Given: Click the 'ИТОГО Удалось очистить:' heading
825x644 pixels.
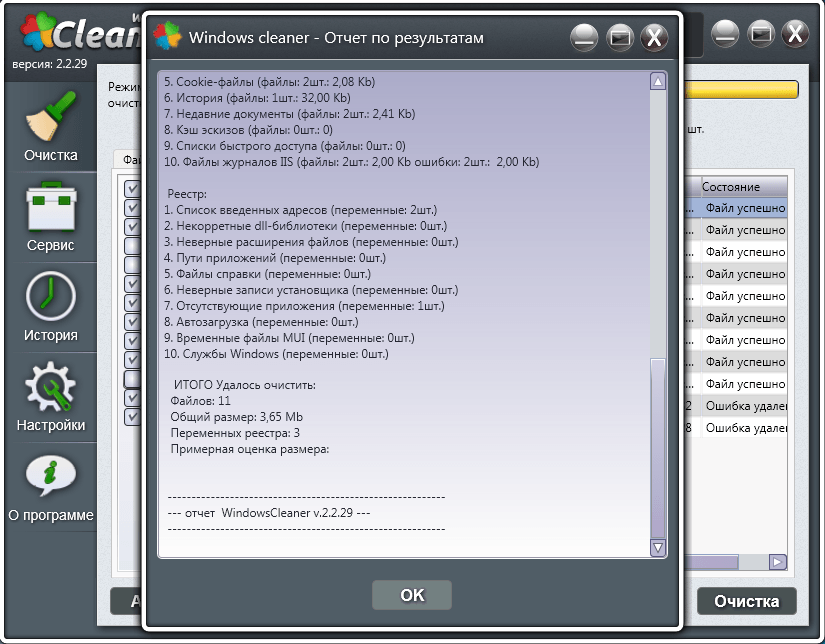Looking at the screenshot, I should 245,385.
